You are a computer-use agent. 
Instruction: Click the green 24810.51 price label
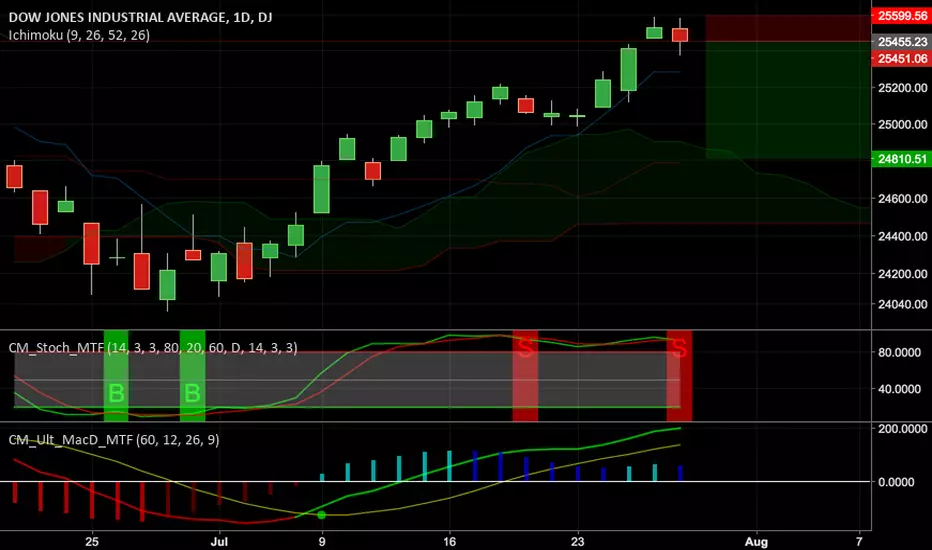pos(902,159)
